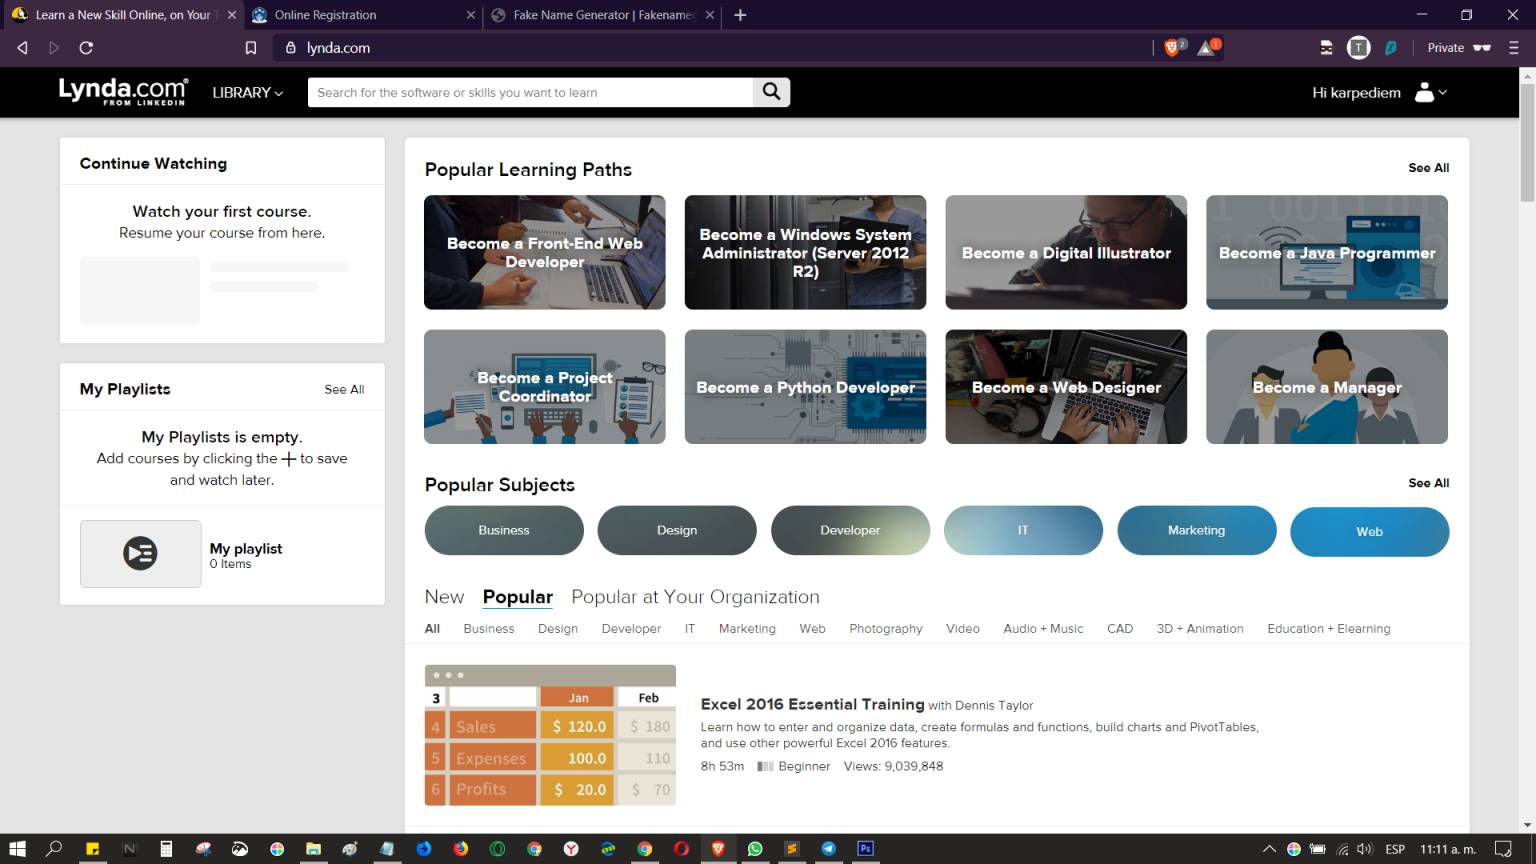The height and width of the screenshot is (864, 1536).
Task: Open Windows Start menu
Action: 17,849
